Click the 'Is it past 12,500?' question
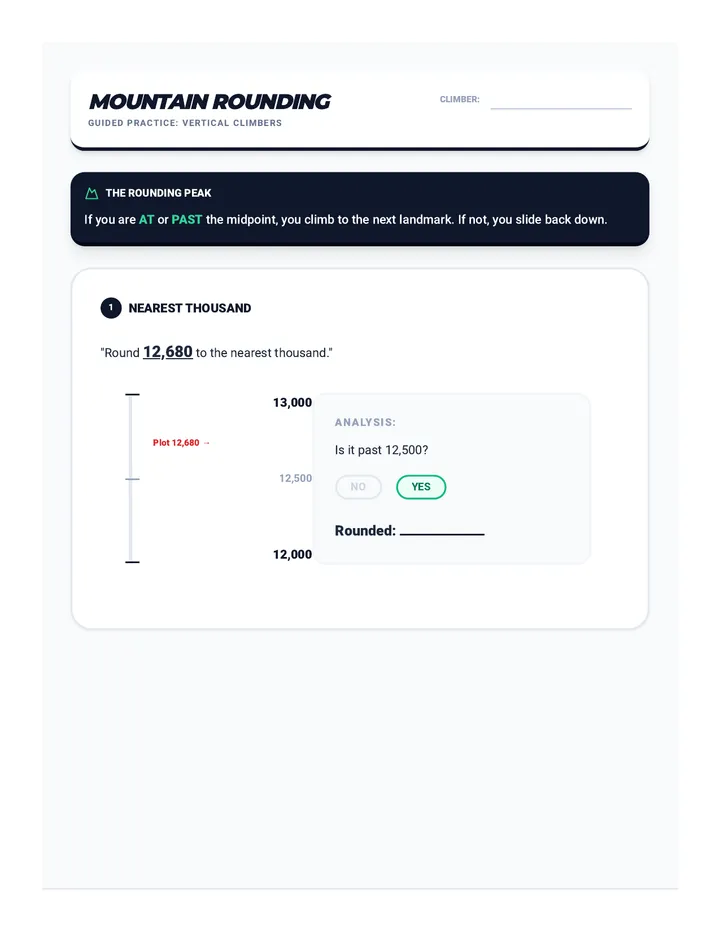The image size is (720, 932). click(x=381, y=450)
